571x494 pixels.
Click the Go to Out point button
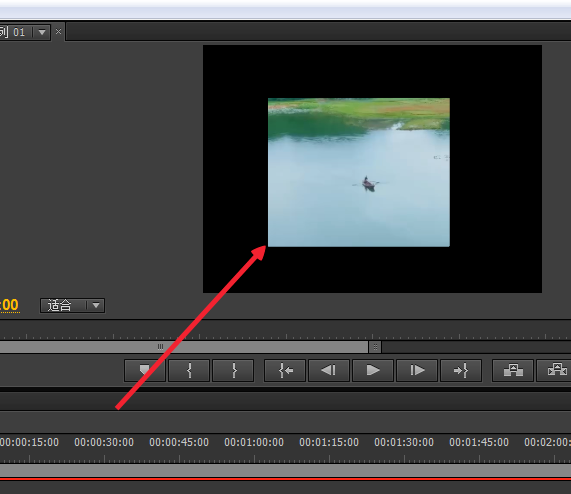click(461, 370)
